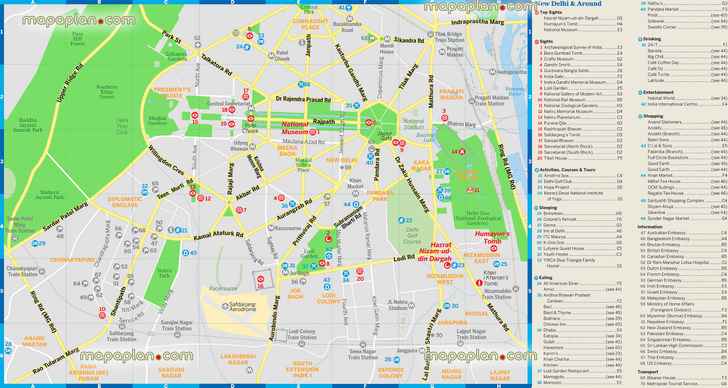Click blue marker 32 in Diplomatic Enclave

(x=145, y=192)
